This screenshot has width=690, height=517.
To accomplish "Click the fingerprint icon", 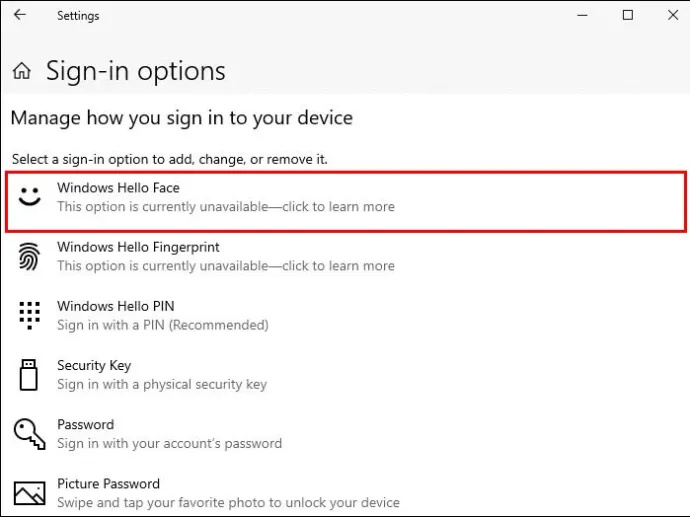I will [29, 256].
